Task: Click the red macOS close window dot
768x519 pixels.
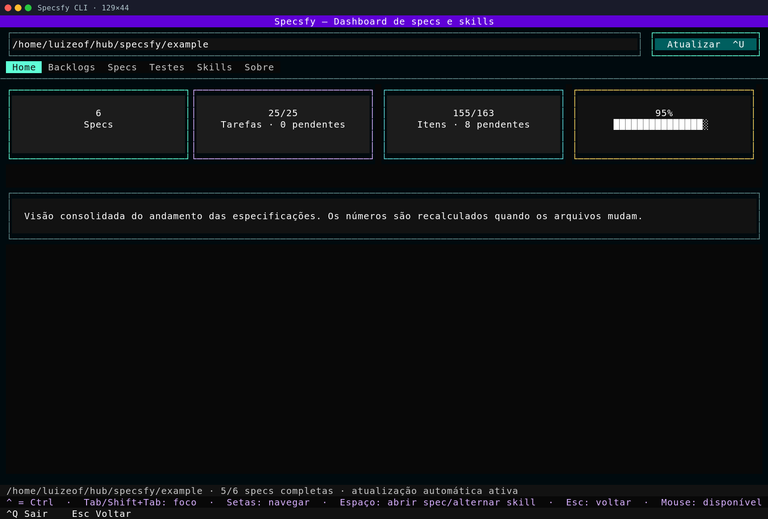Action: pos(8,8)
